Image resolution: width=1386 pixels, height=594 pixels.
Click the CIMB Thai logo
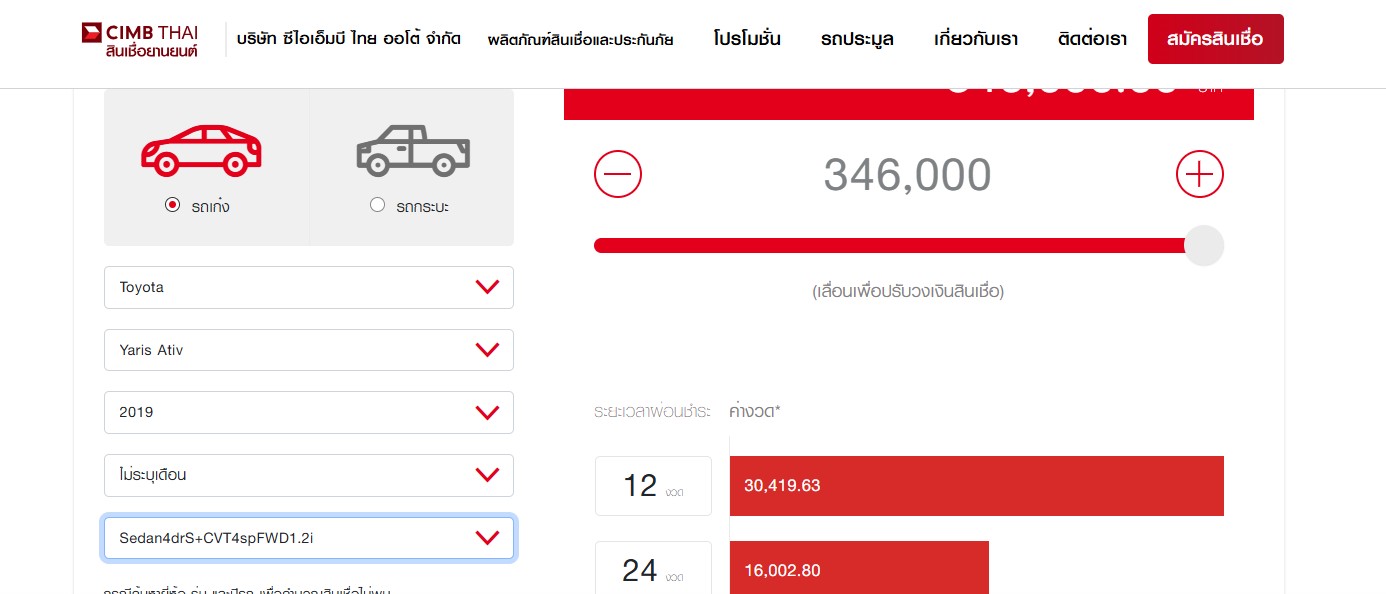click(140, 39)
